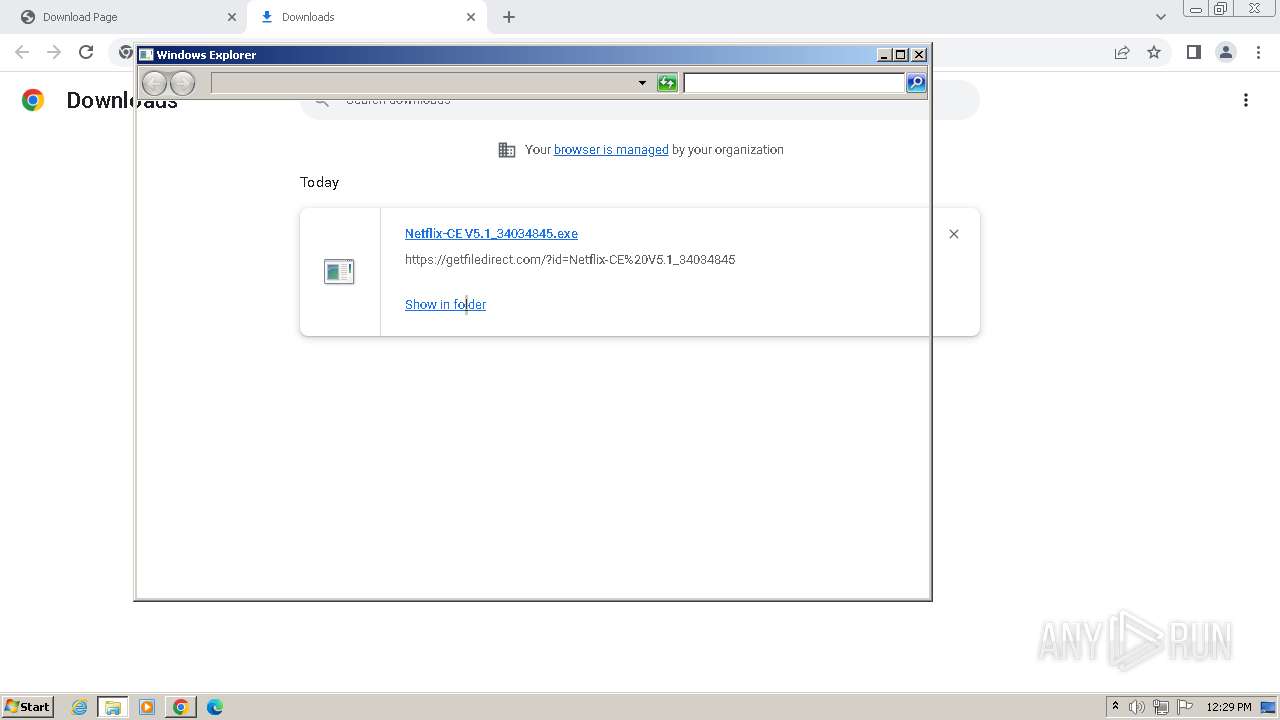Image resolution: width=1280 pixels, height=720 pixels.
Task: Open a new Chrome tab
Action: (509, 17)
